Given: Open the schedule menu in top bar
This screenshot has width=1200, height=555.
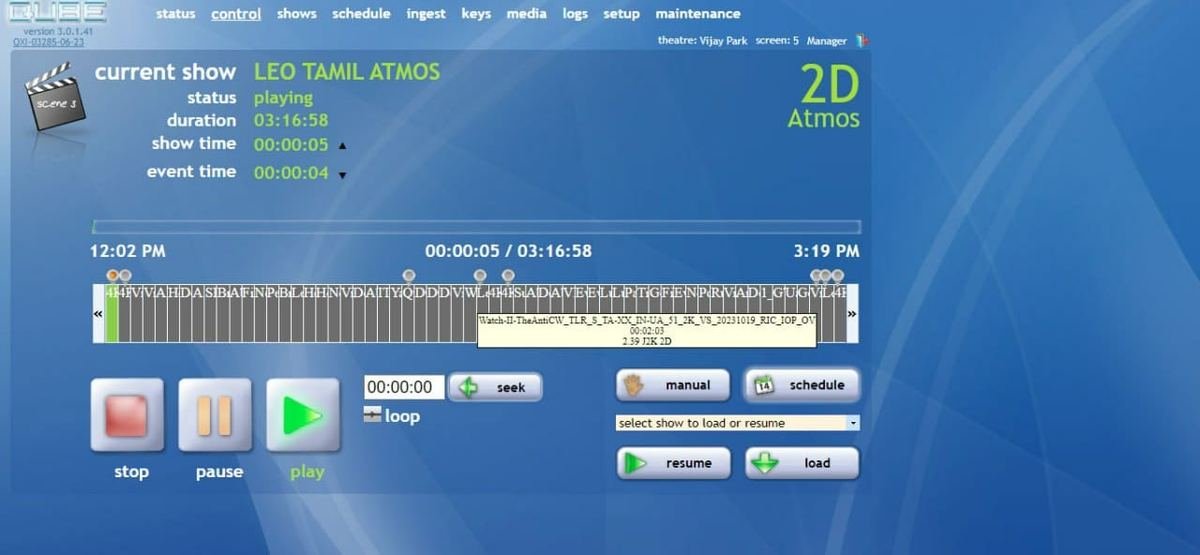Looking at the screenshot, I should (x=361, y=14).
